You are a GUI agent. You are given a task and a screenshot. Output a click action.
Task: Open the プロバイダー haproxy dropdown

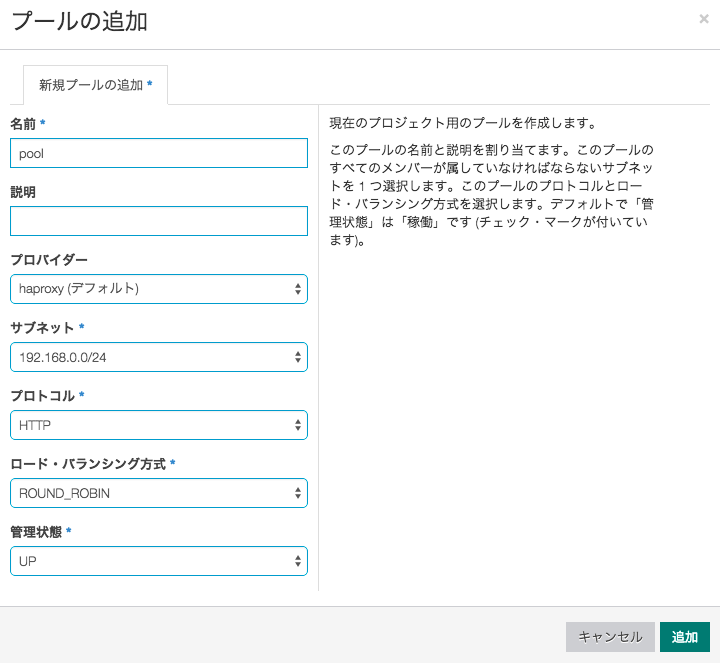point(159,289)
